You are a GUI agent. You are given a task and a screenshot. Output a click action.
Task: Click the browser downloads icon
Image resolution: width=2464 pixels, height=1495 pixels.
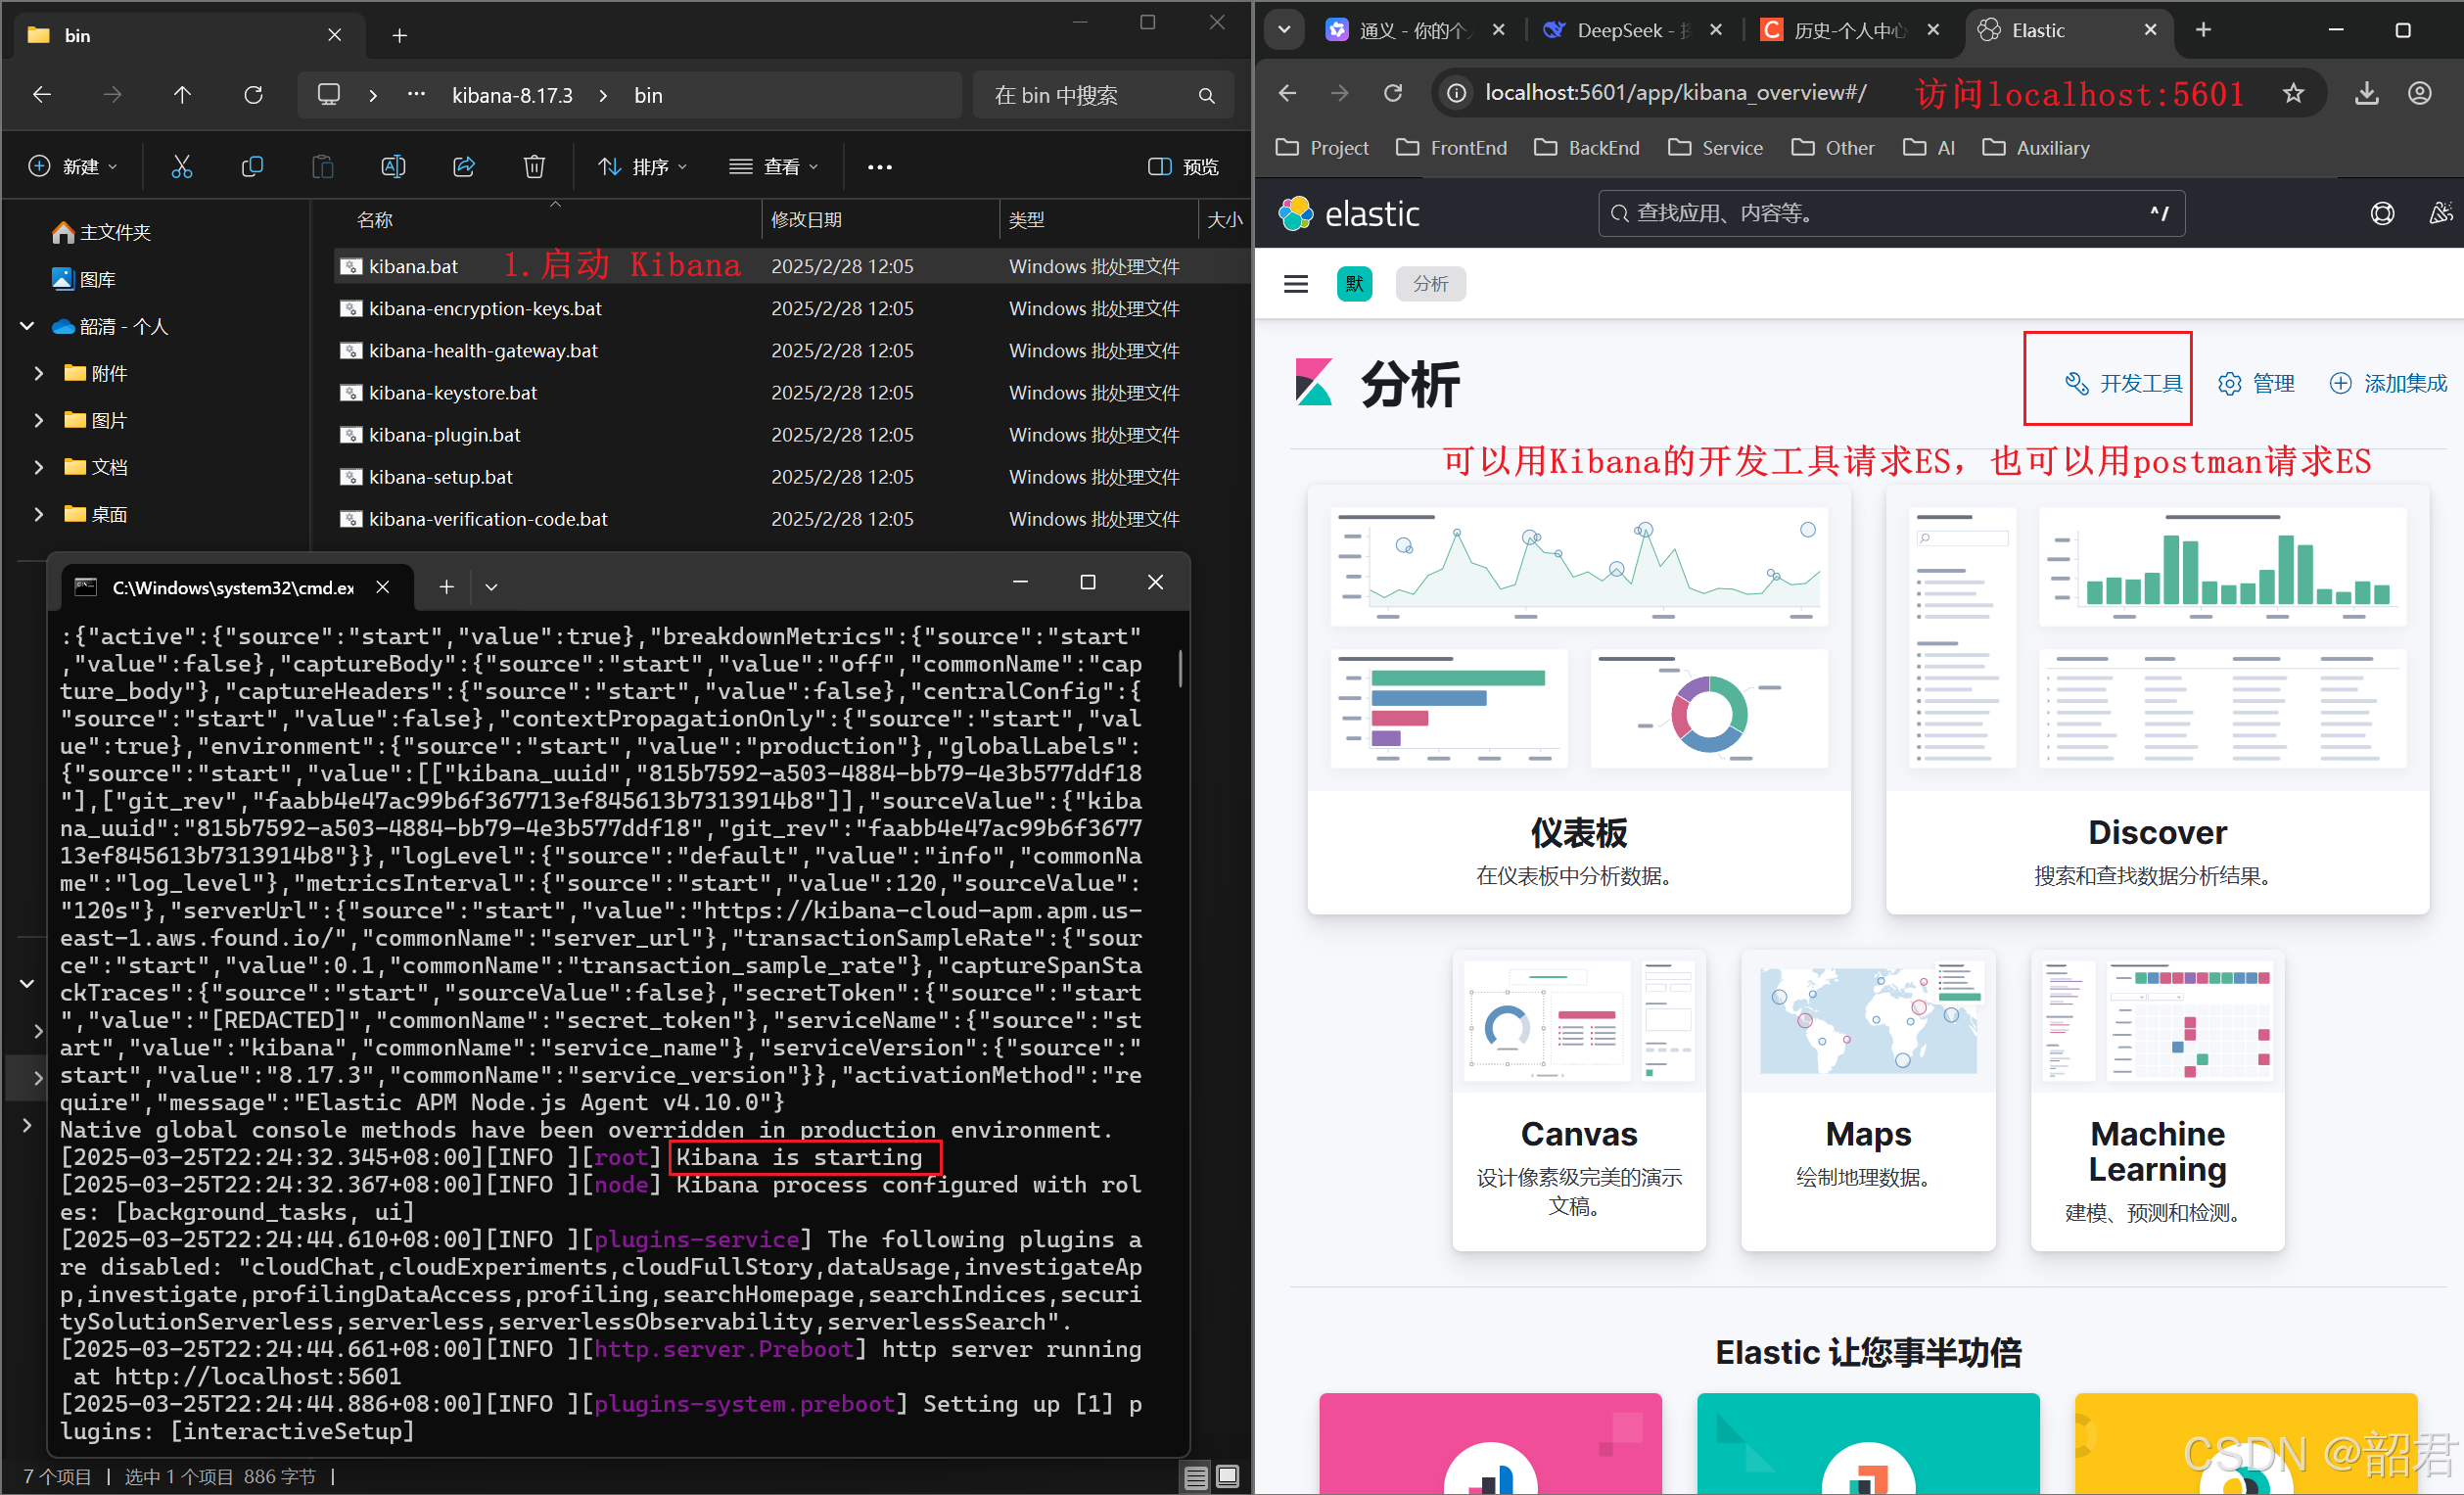click(x=2366, y=93)
